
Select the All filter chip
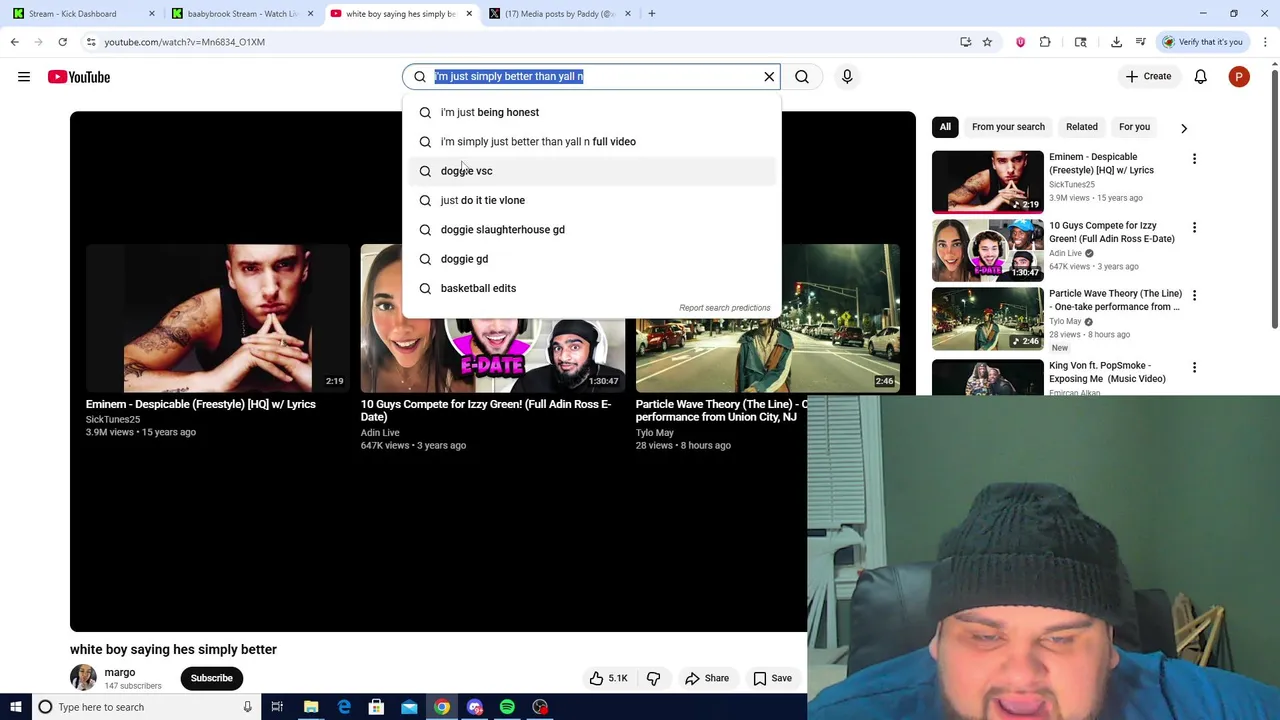coord(945,127)
